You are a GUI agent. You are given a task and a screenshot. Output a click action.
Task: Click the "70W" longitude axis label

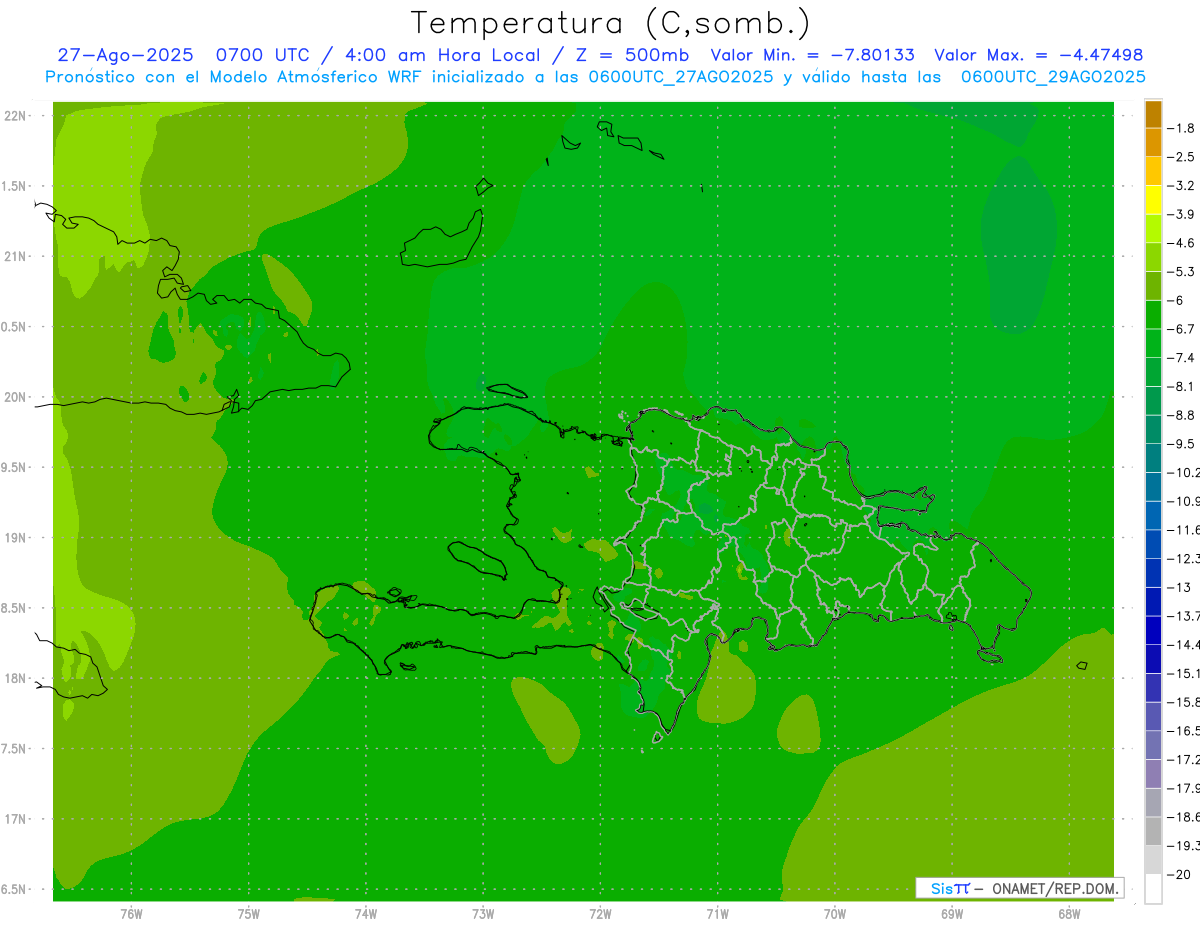[835, 914]
